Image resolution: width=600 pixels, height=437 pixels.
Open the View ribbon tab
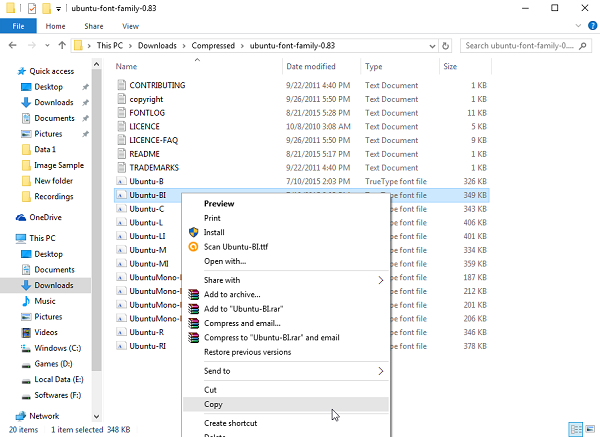pyautogui.click(x=130, y=26)
